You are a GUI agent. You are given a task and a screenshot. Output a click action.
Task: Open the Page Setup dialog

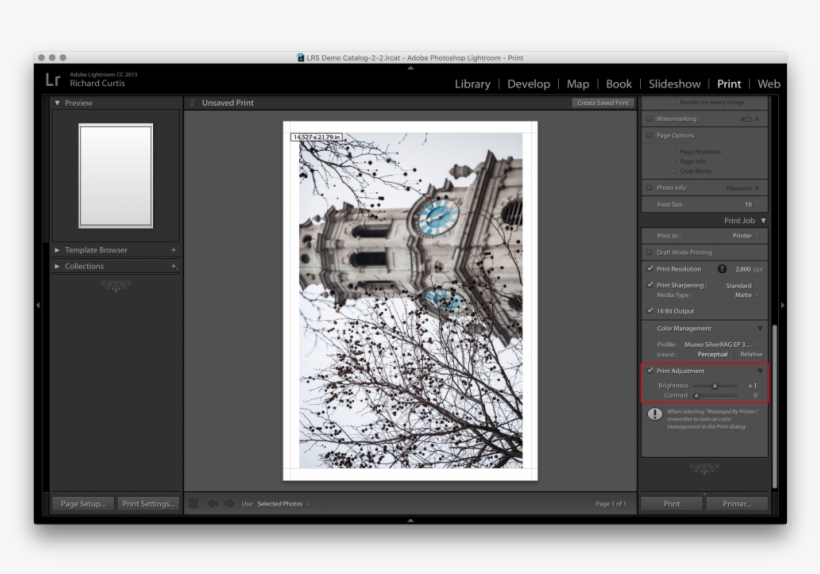click(x=83, y=503)
